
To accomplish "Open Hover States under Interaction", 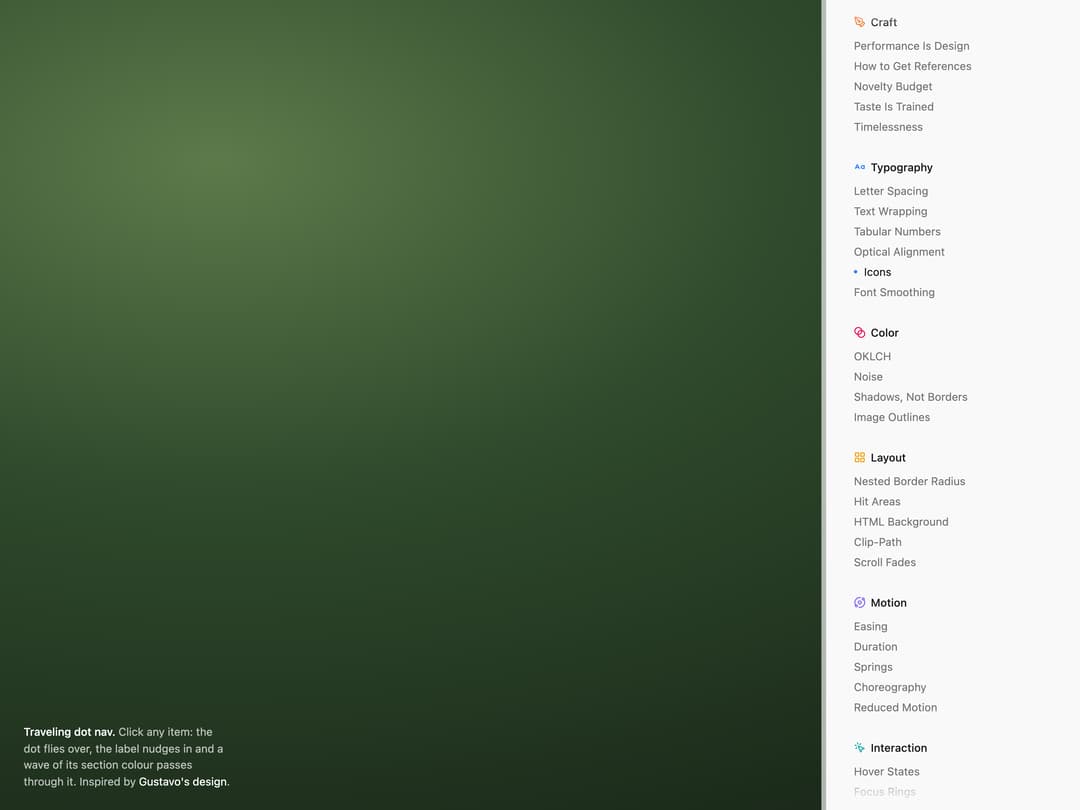I will click(886, 771).
